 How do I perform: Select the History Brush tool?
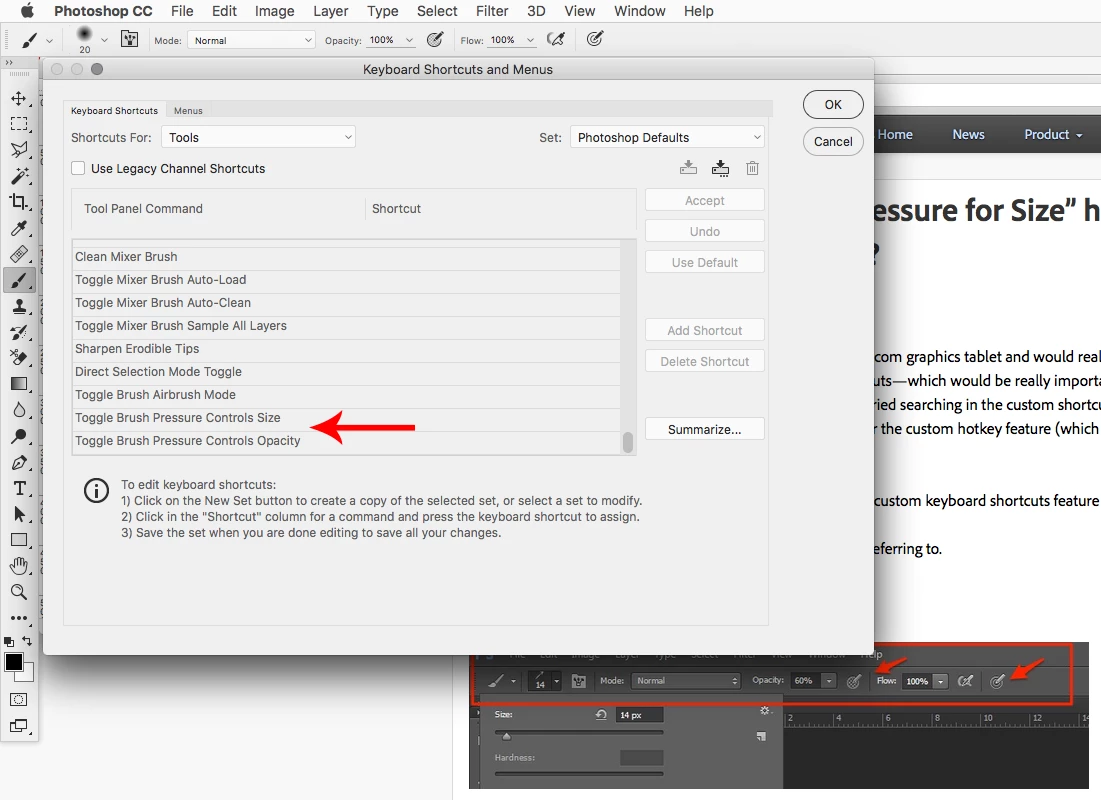(19, 332)
